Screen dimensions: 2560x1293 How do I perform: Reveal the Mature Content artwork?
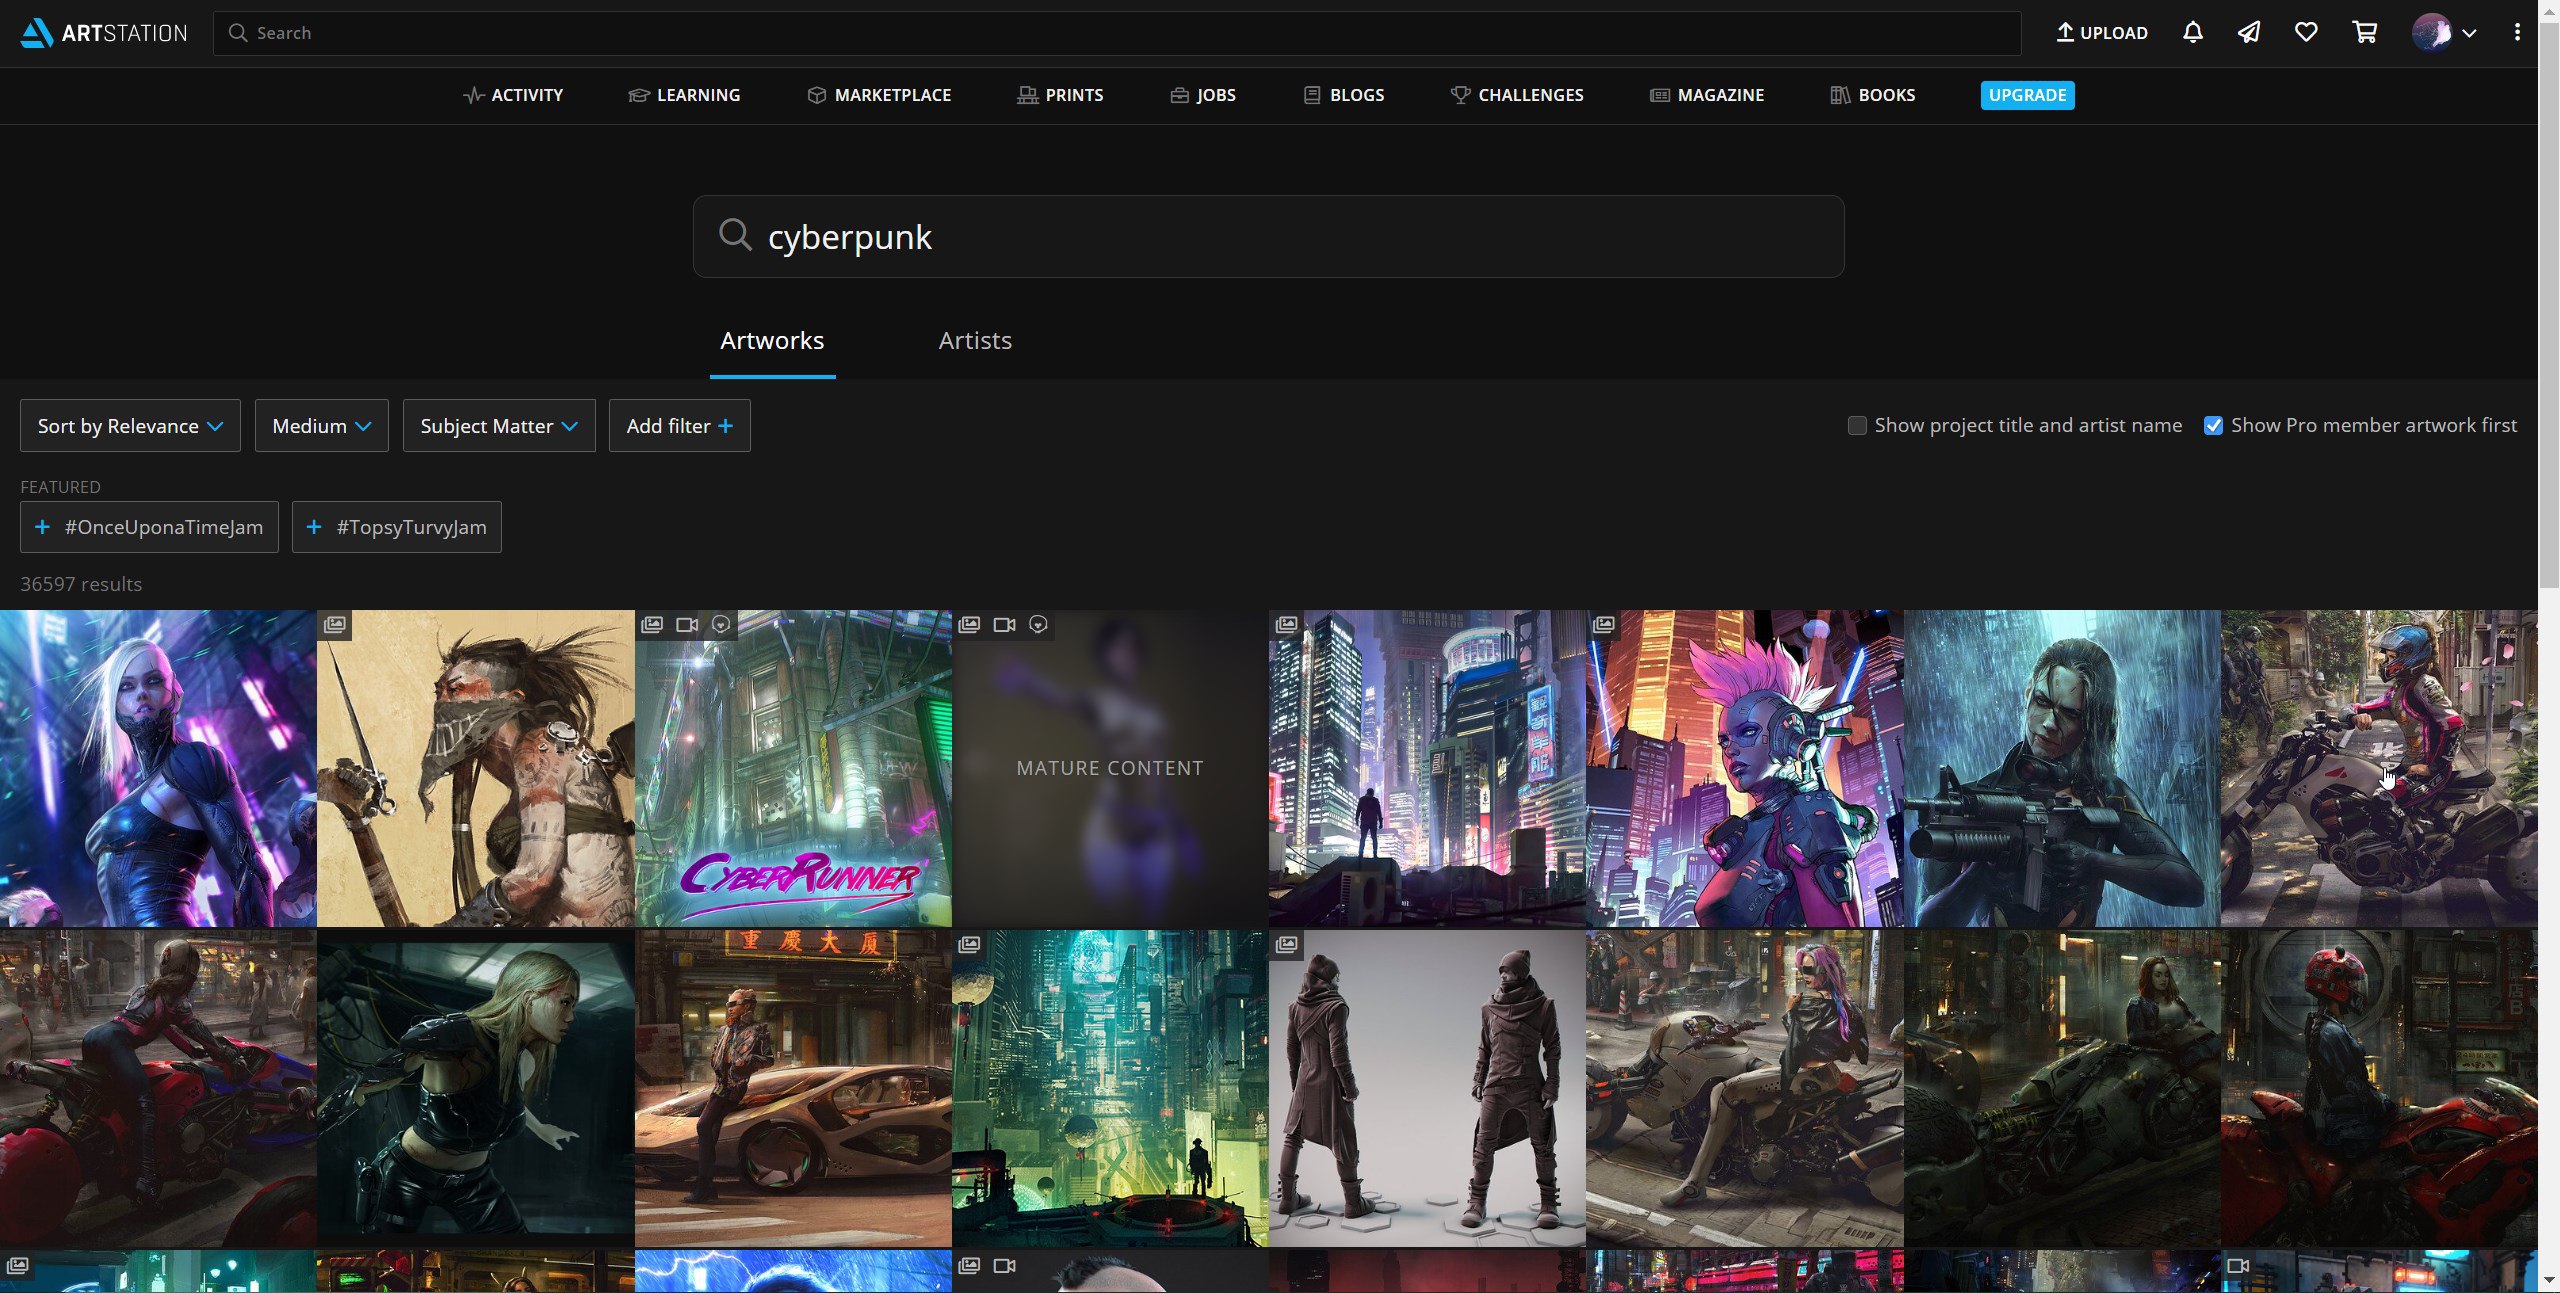pos(1110,768)
